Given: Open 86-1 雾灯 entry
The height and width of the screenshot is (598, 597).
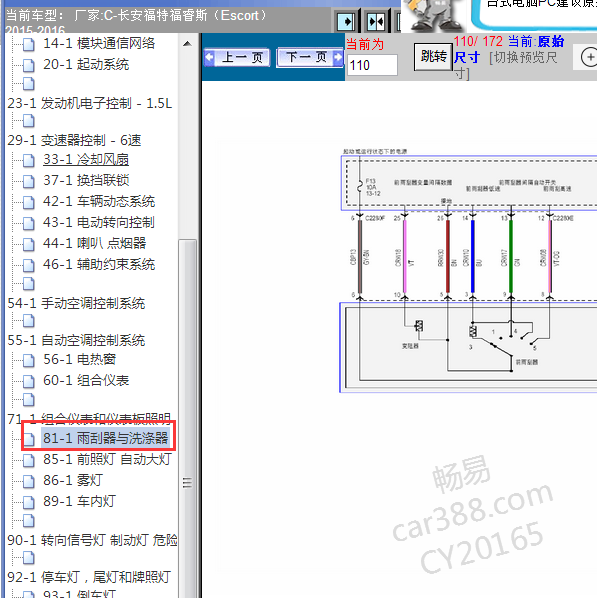Looking at the screenshot, I should 73,480.
